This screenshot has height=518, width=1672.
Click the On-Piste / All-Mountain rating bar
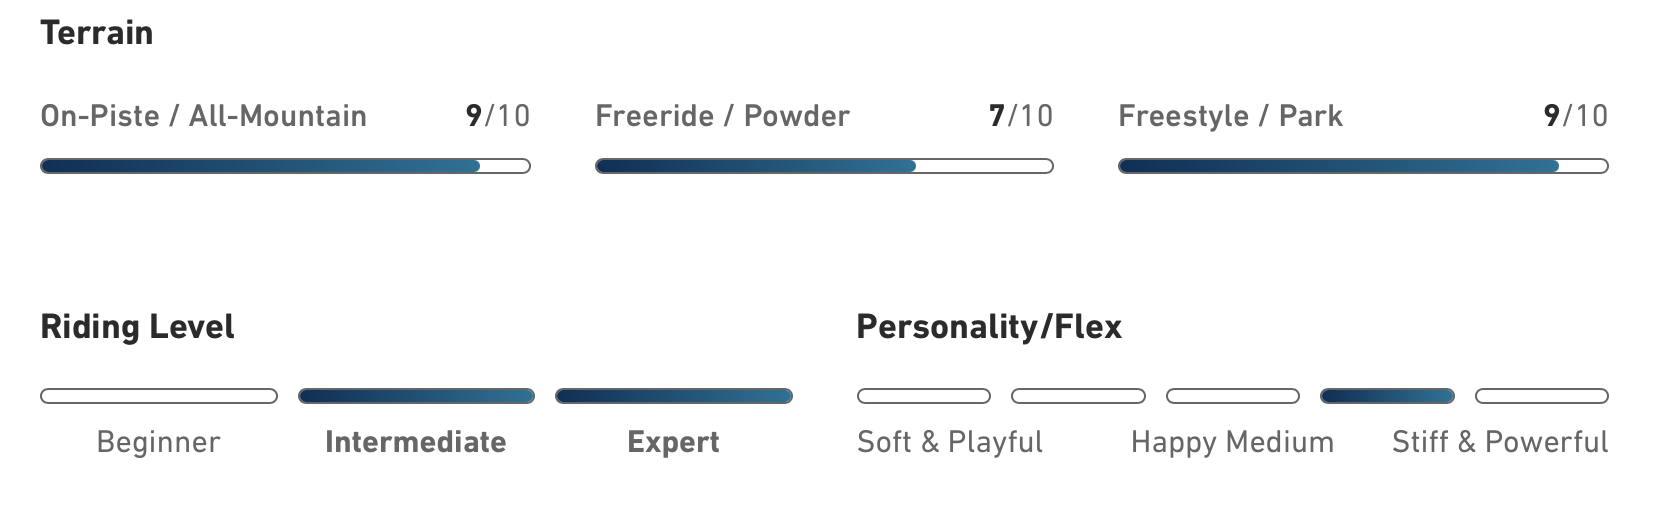click(285, 166)
